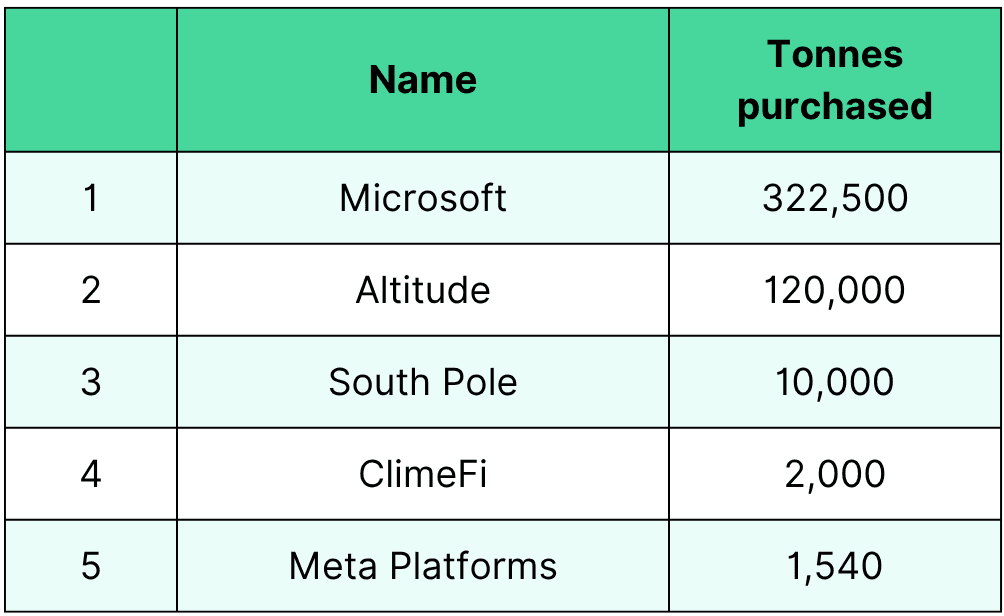Click the Altitude name cell
This screenshot has width=1004, height=616.
pyautogui.click(x=423, y=290)
